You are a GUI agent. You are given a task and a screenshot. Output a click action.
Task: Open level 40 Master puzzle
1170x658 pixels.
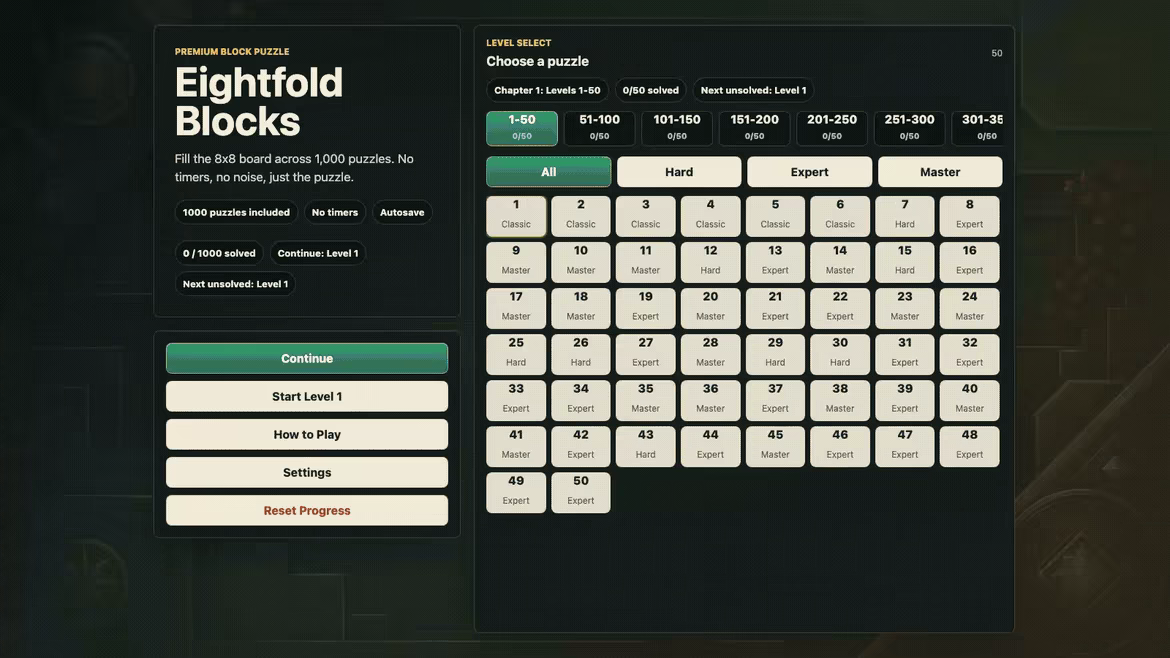969,401
